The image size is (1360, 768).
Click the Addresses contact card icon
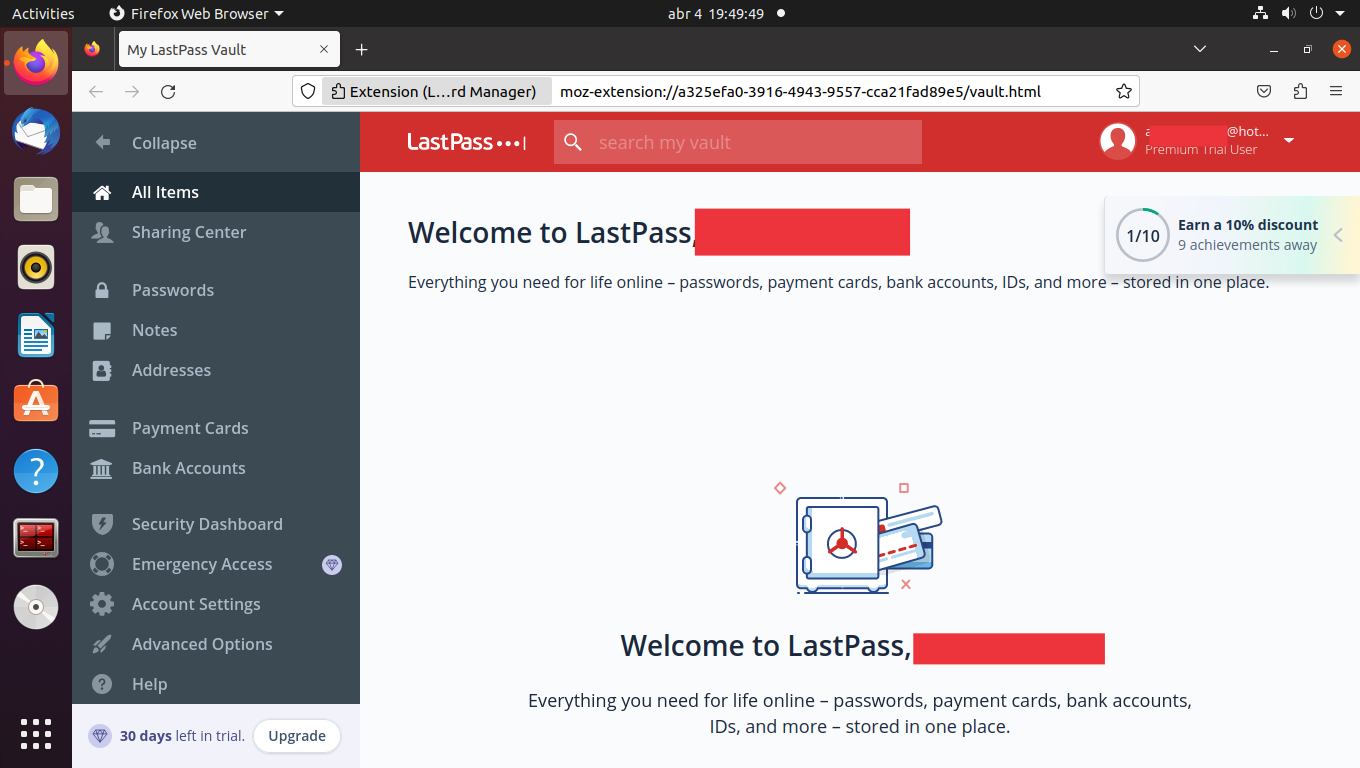(x=102, y=370)
